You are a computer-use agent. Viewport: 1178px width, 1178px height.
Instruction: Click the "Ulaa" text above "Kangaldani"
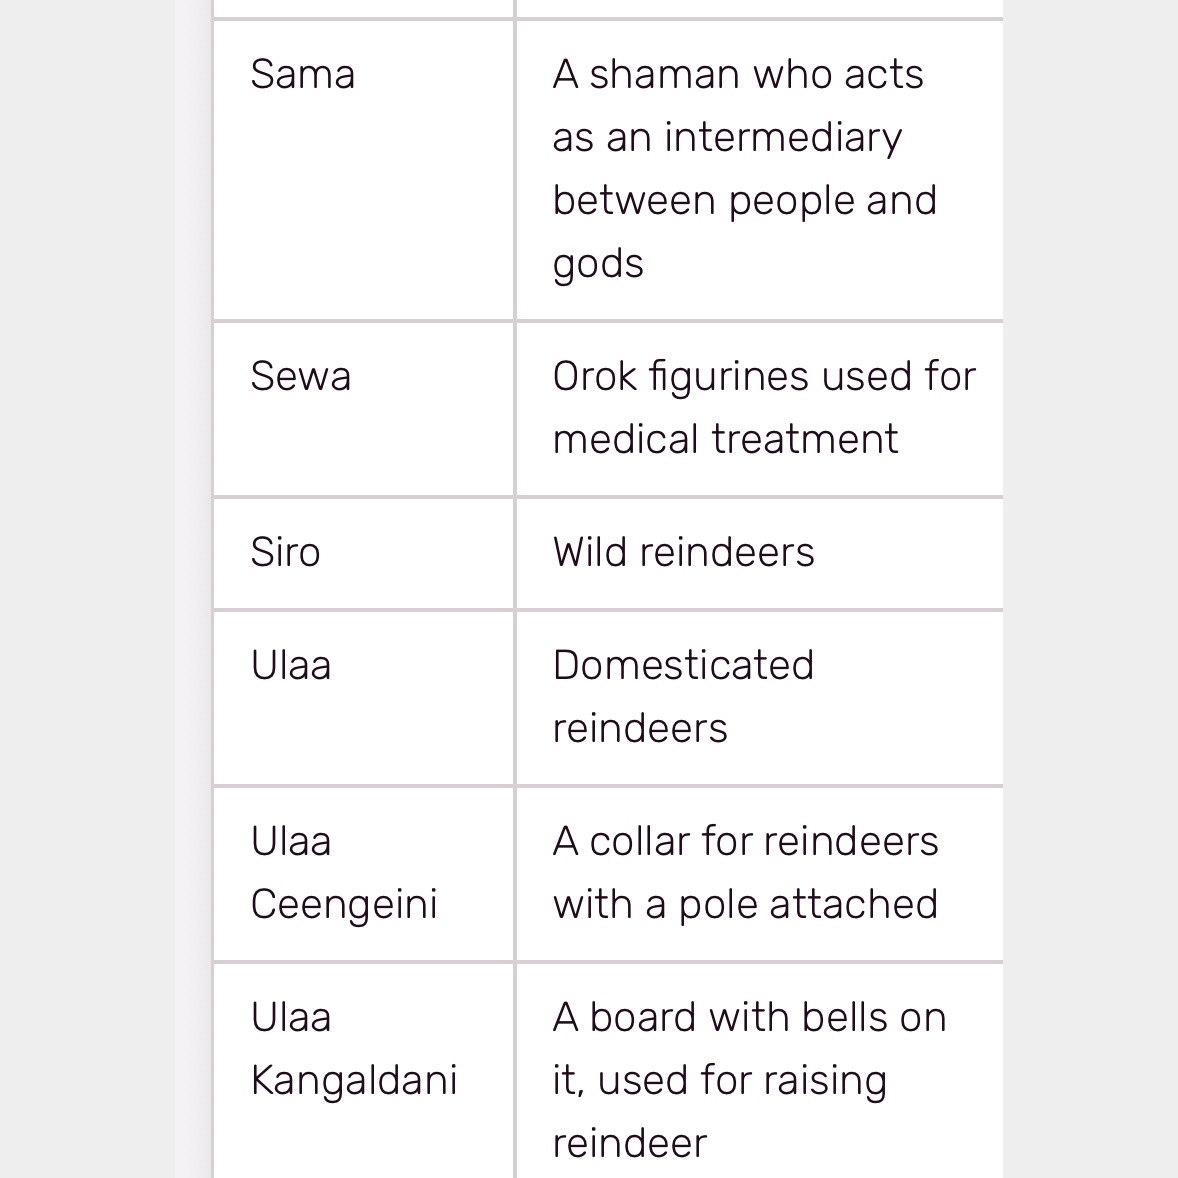point(290,1018)
